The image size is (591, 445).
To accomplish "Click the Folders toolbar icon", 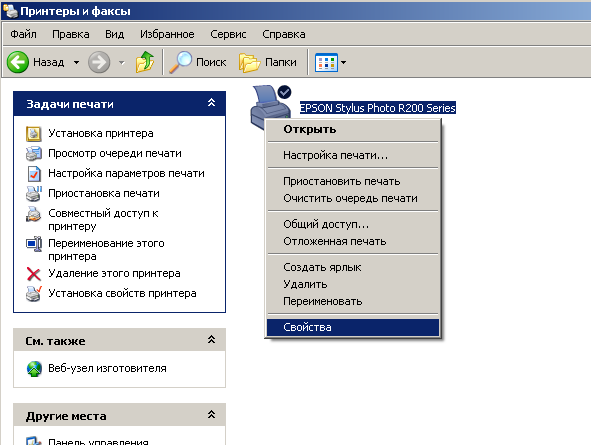I will click(x=249, y=62).
